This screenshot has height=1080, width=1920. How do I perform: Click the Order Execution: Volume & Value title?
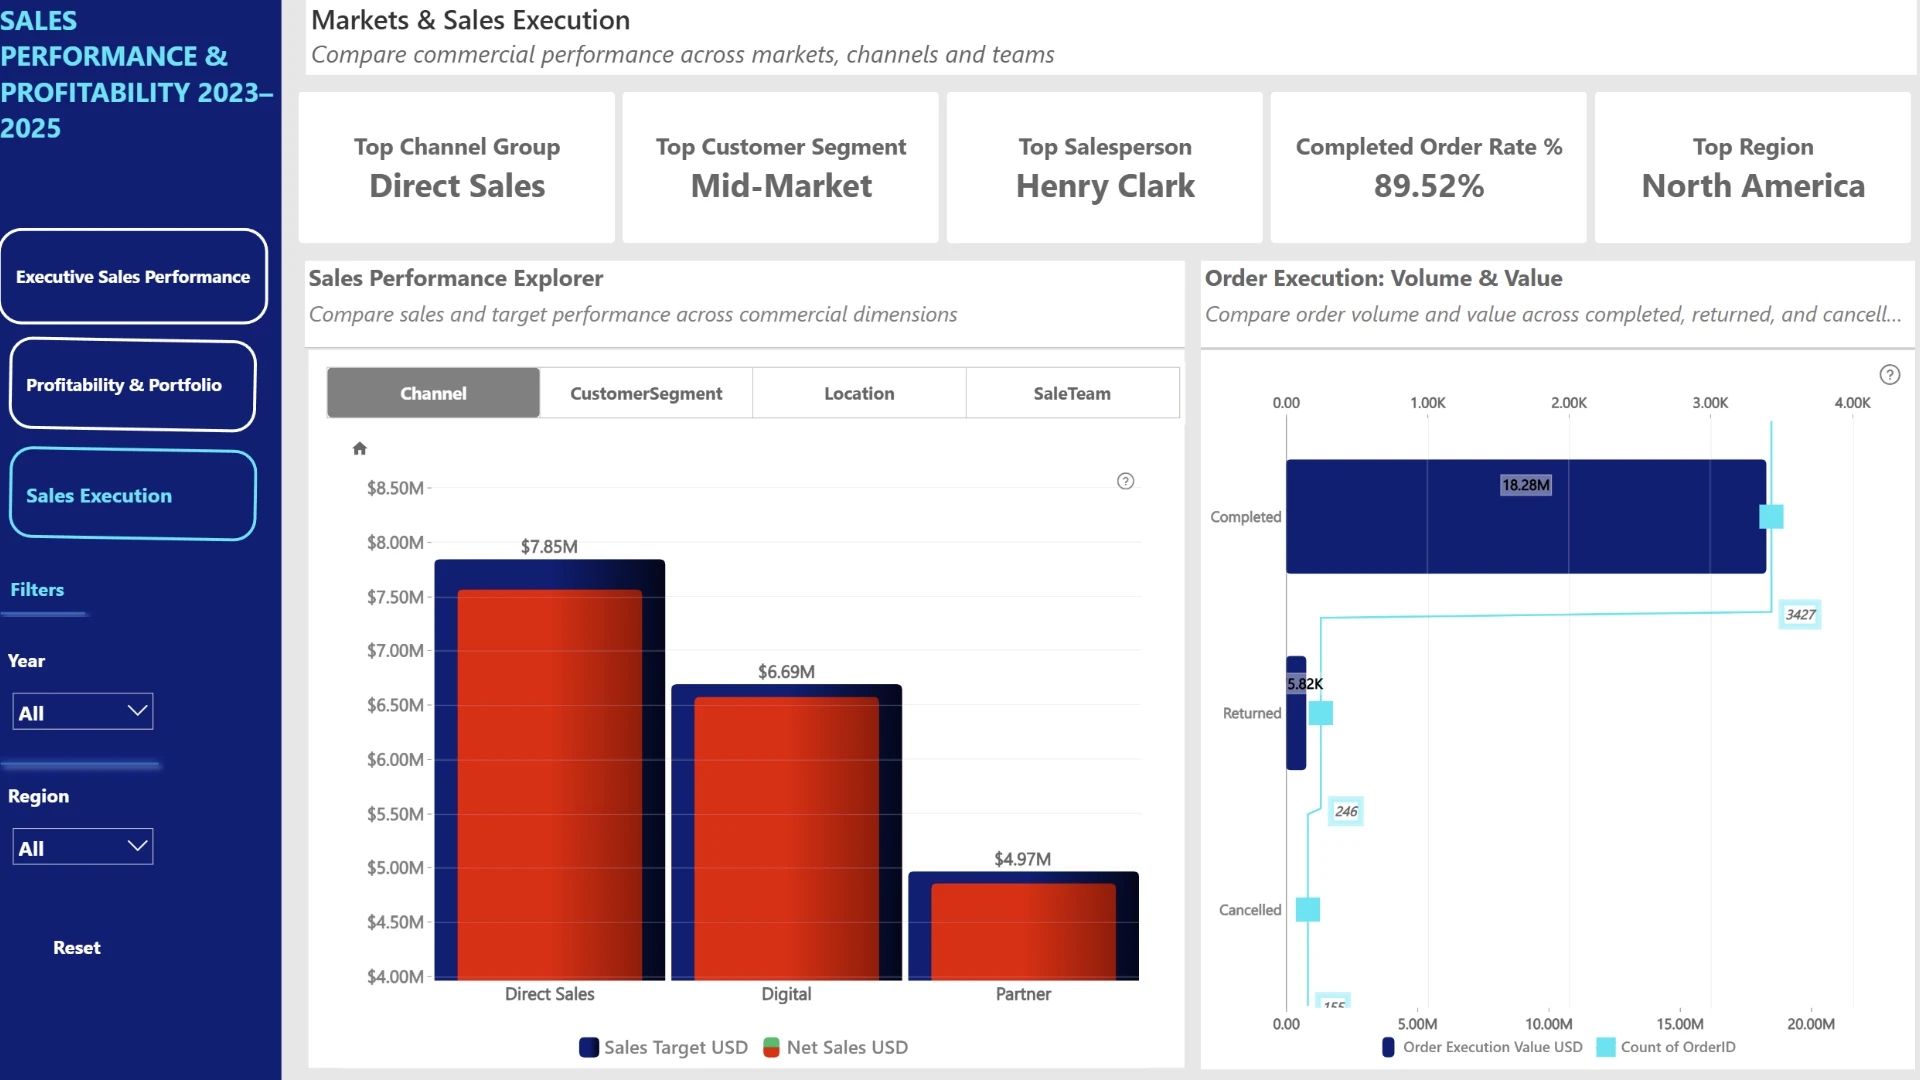tap(1384, 278)
